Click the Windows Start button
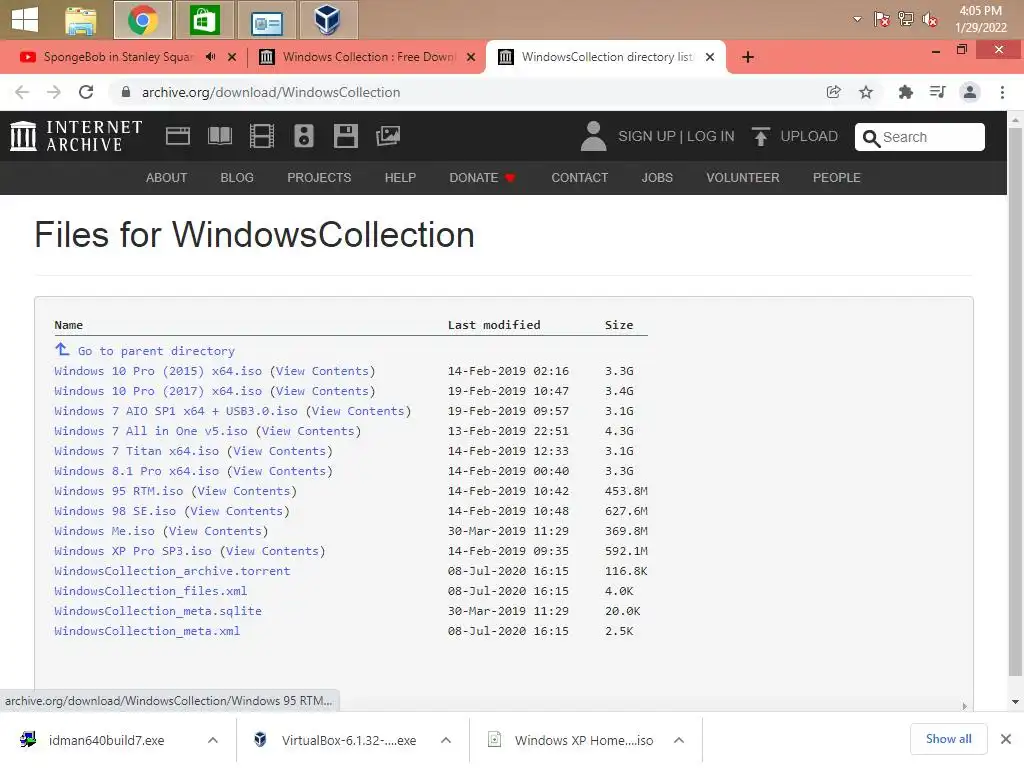This screenshot has width=1024, height=768. (25, 19)
